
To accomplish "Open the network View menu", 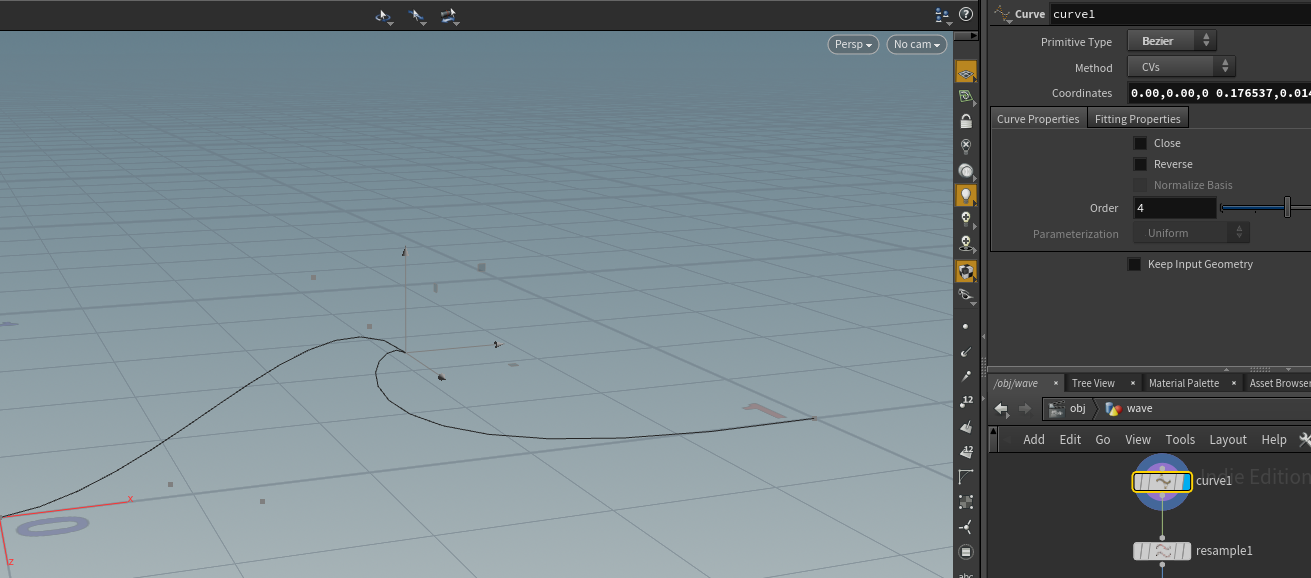I will click(1138, 439).
